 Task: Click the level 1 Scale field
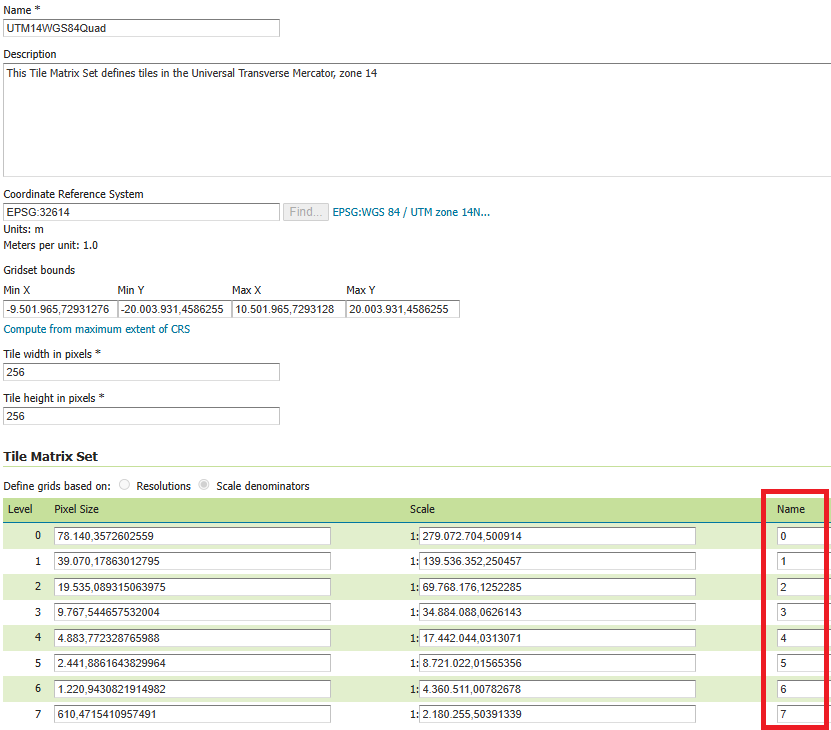(x=557, y=561)
